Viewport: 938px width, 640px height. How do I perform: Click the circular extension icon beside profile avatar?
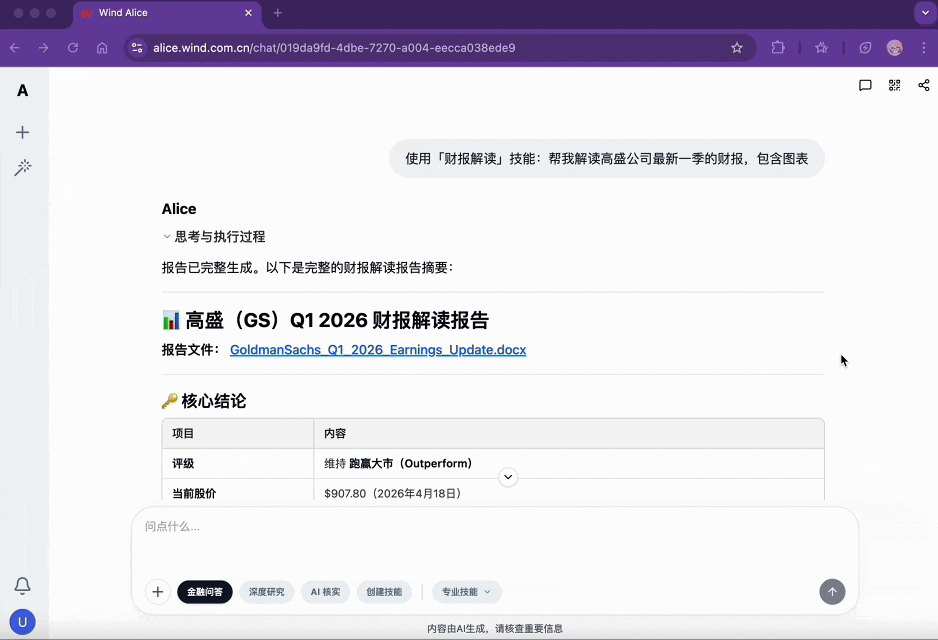(865, 48)
